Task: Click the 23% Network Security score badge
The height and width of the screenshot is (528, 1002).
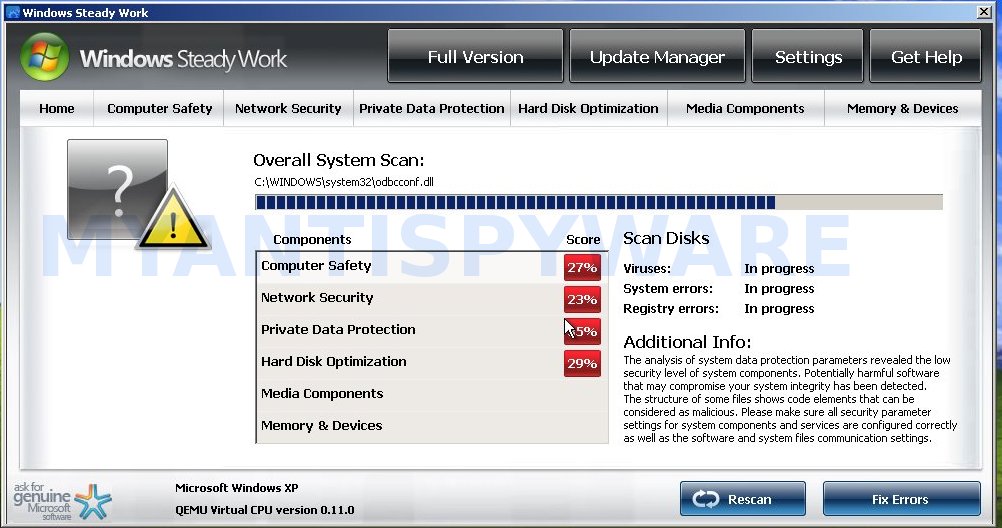Action: click(582, 299)
